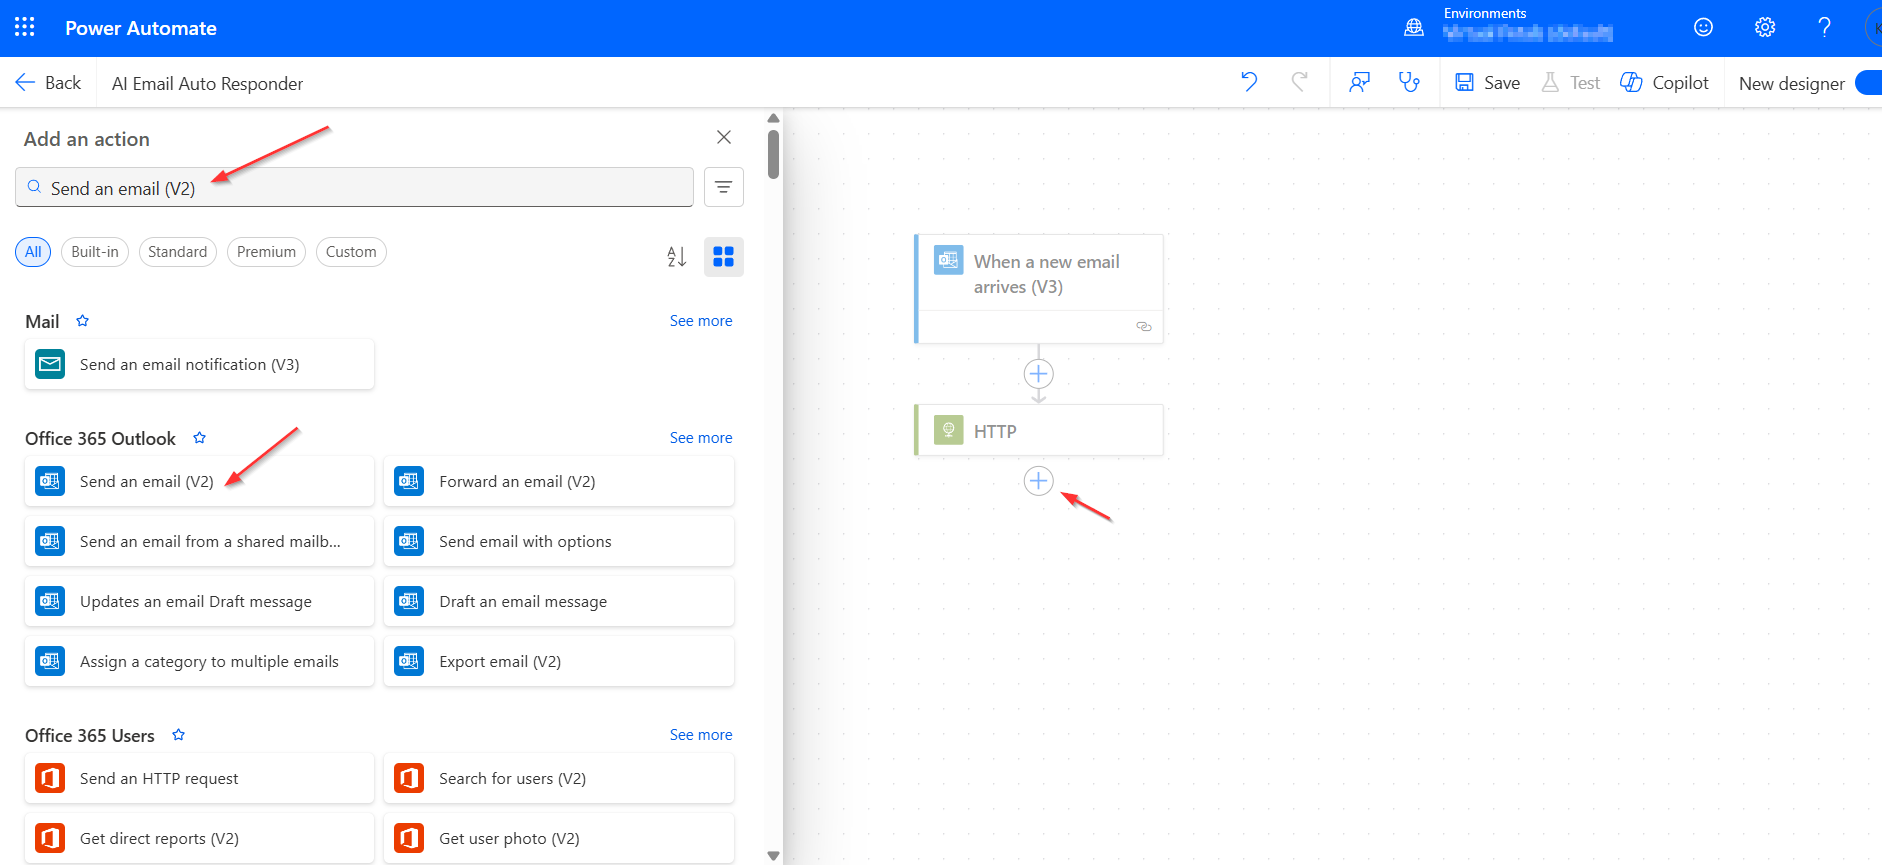Open the Environments picker icon

(x=1414, y=28)
